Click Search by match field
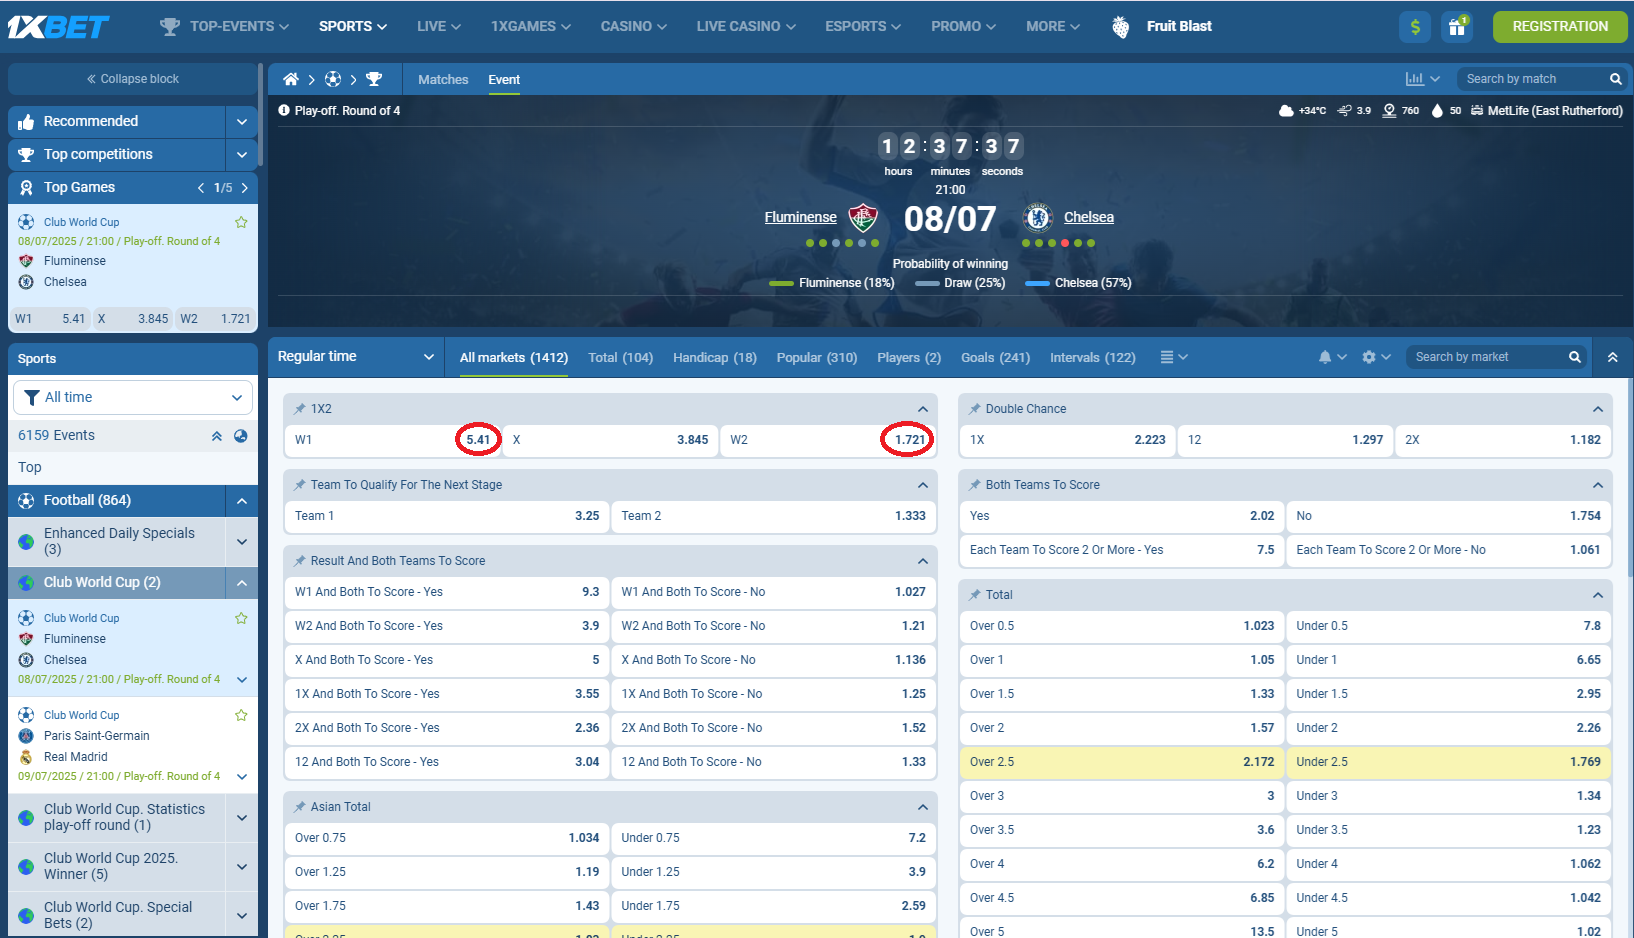 [1531, 79]
